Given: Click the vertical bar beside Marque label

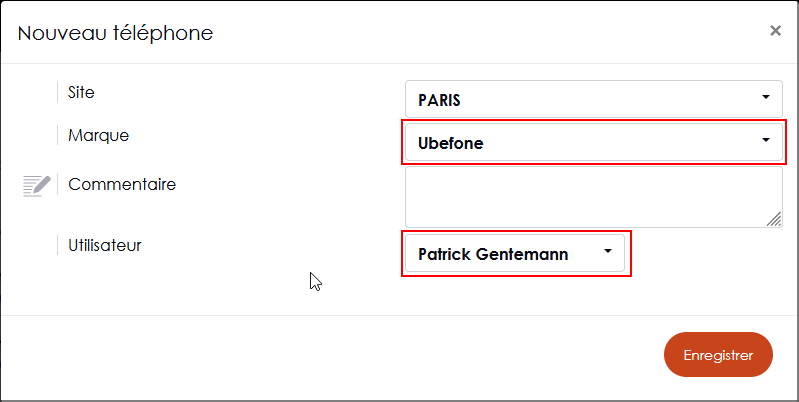Looking at the screenshot, I should coord(58,136).
